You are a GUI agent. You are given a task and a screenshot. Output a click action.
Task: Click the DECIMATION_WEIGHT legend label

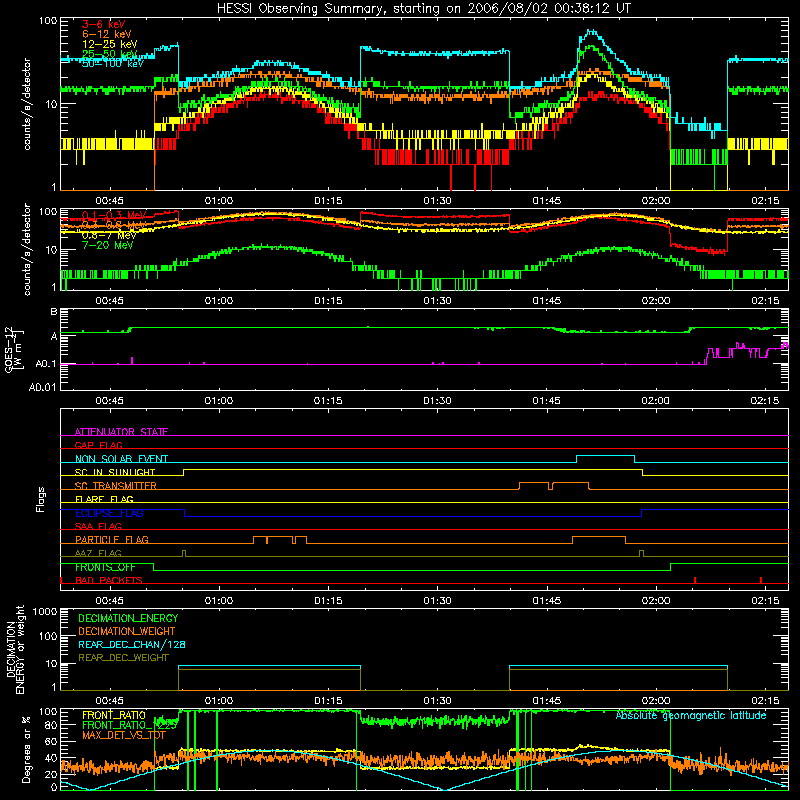(x=127, y=631)
